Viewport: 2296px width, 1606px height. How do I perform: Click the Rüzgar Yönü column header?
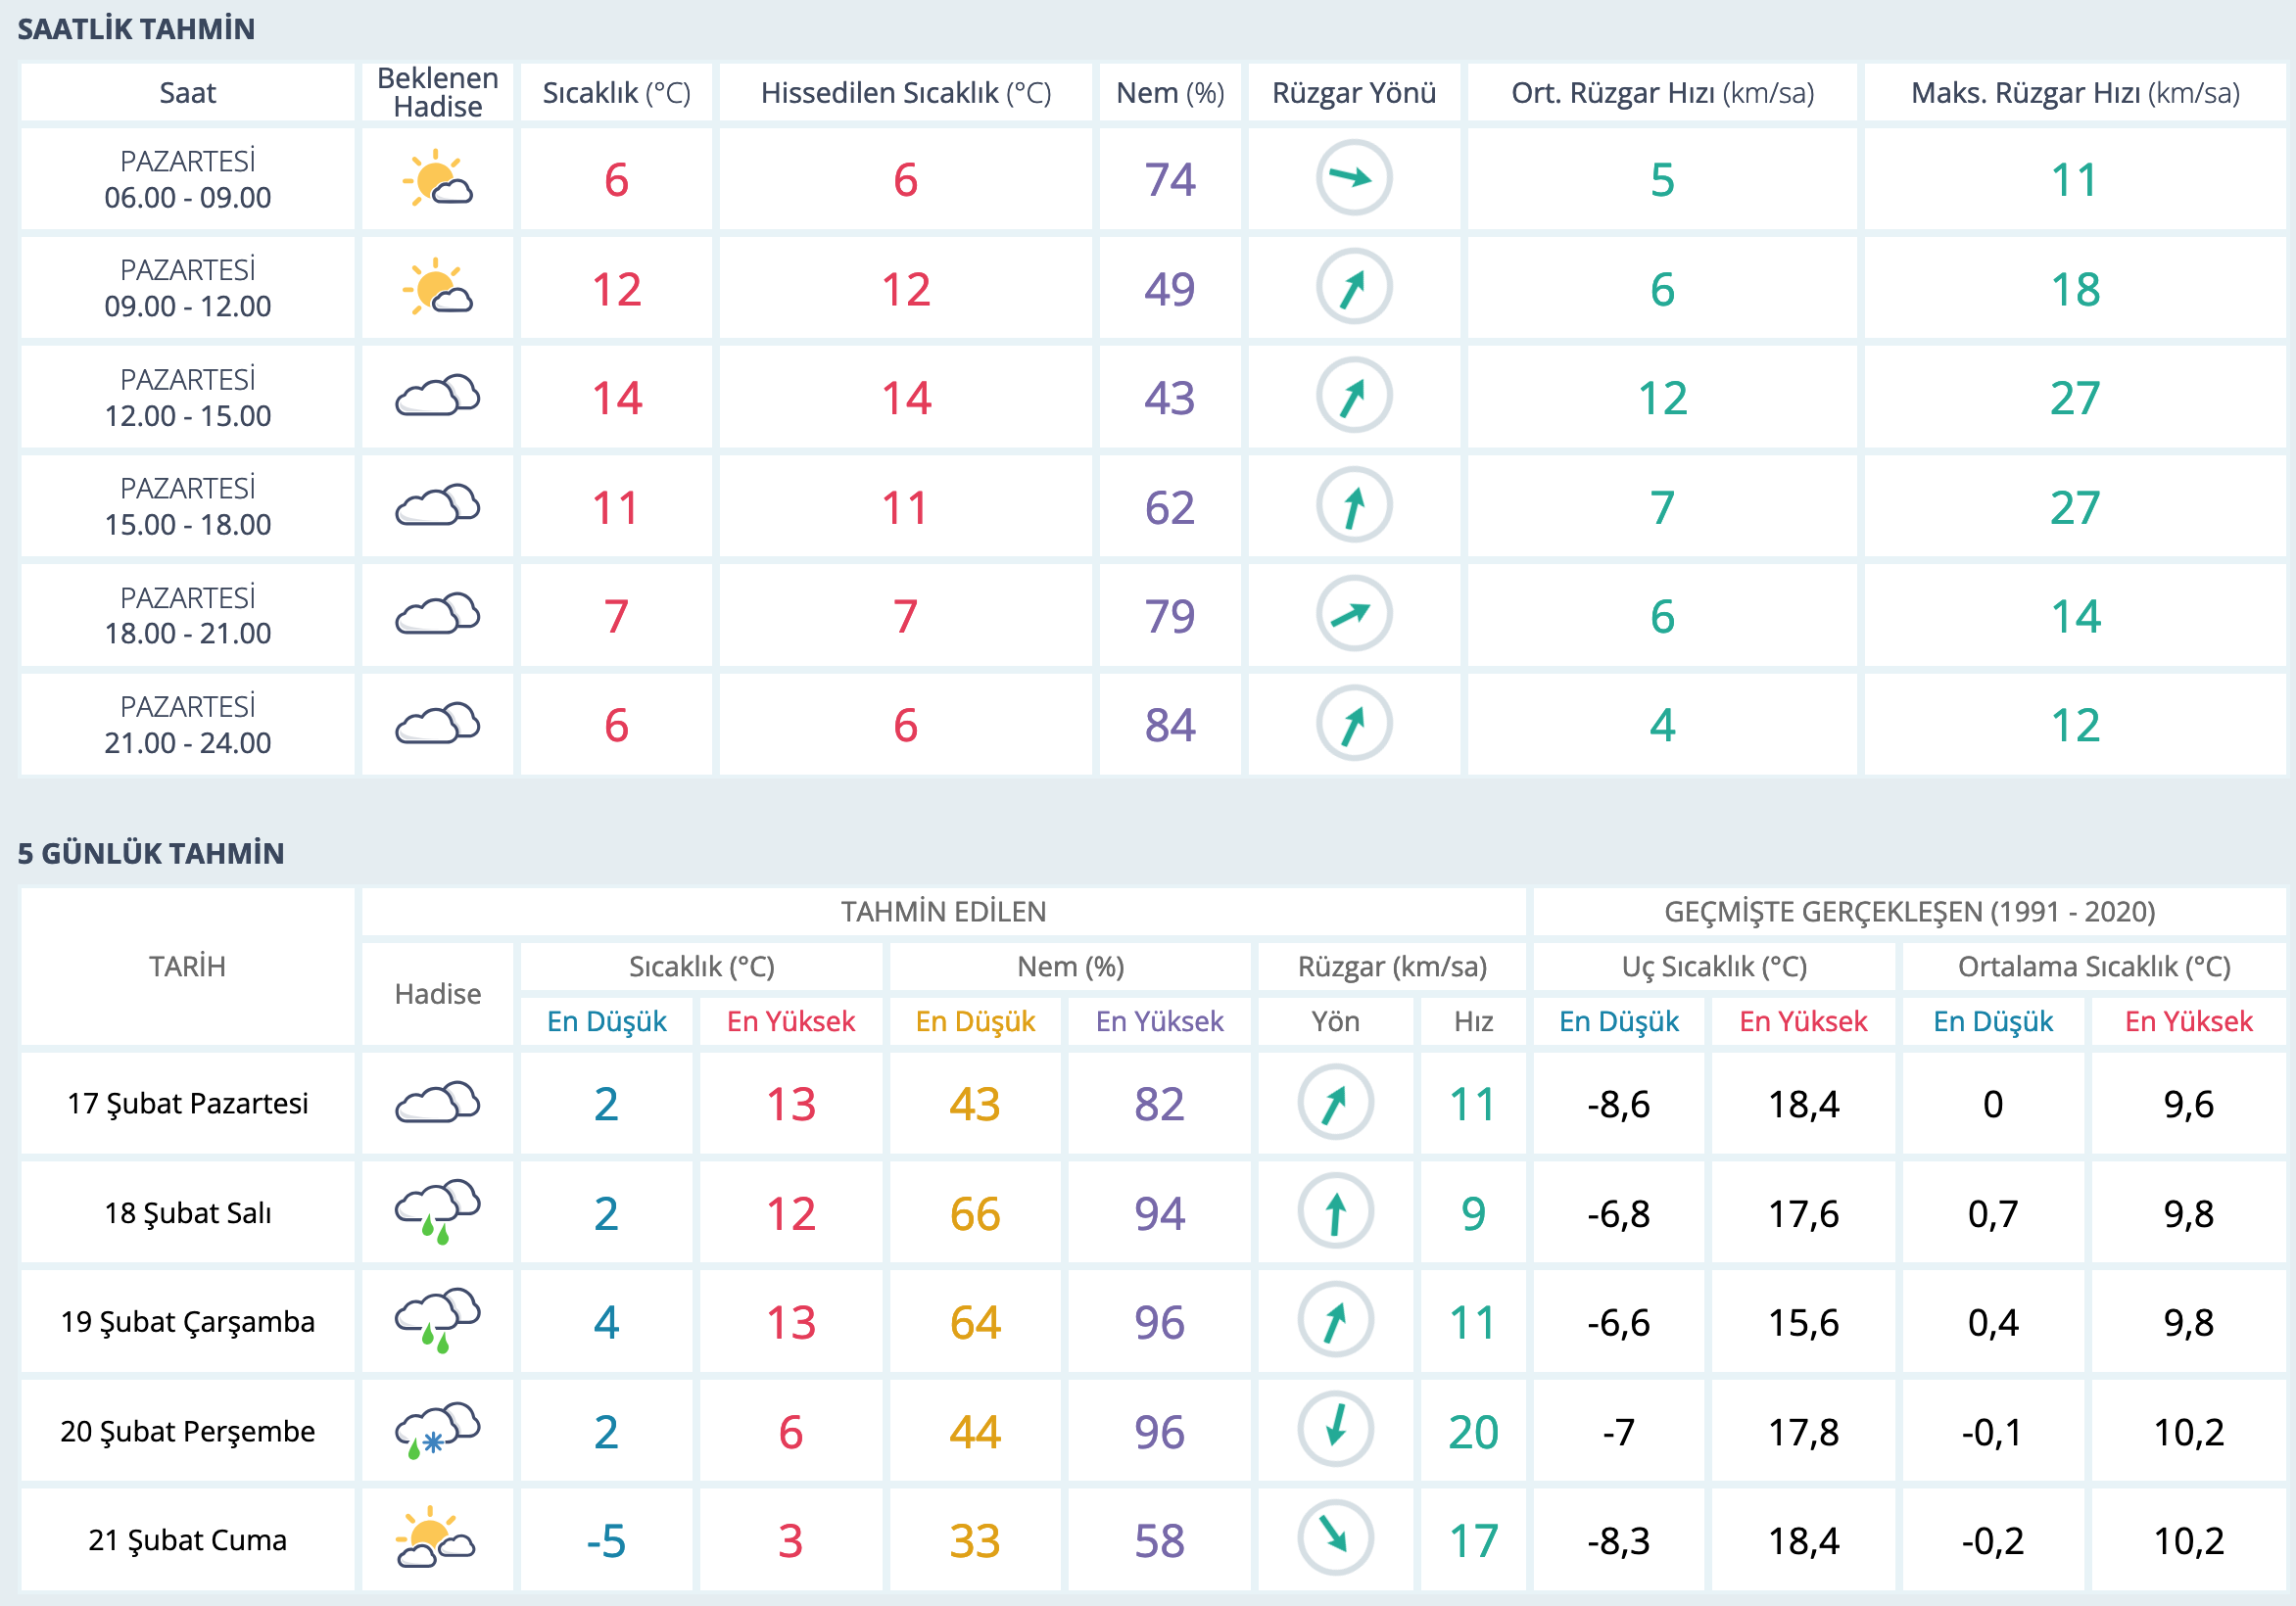pos(1353,93)
